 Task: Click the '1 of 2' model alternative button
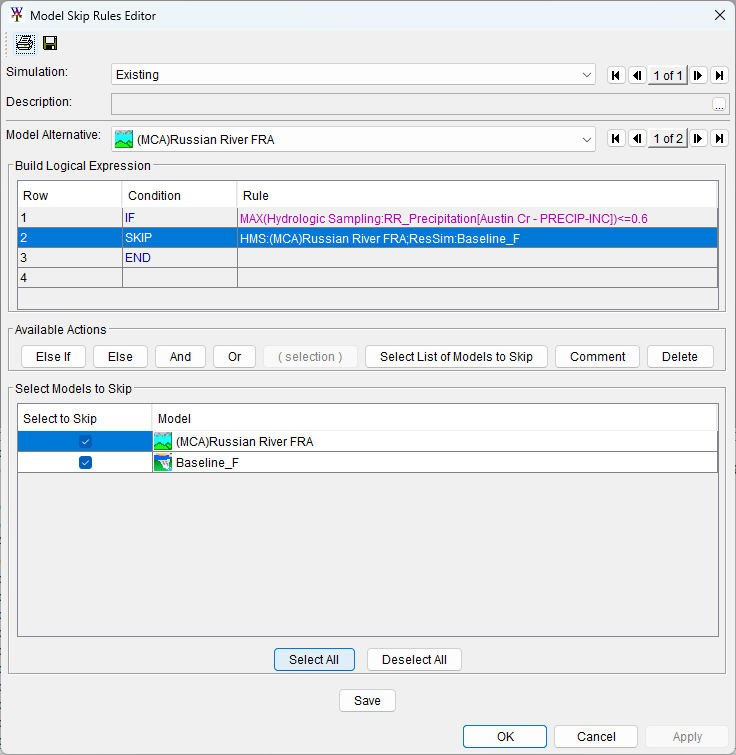coord(668,139)
